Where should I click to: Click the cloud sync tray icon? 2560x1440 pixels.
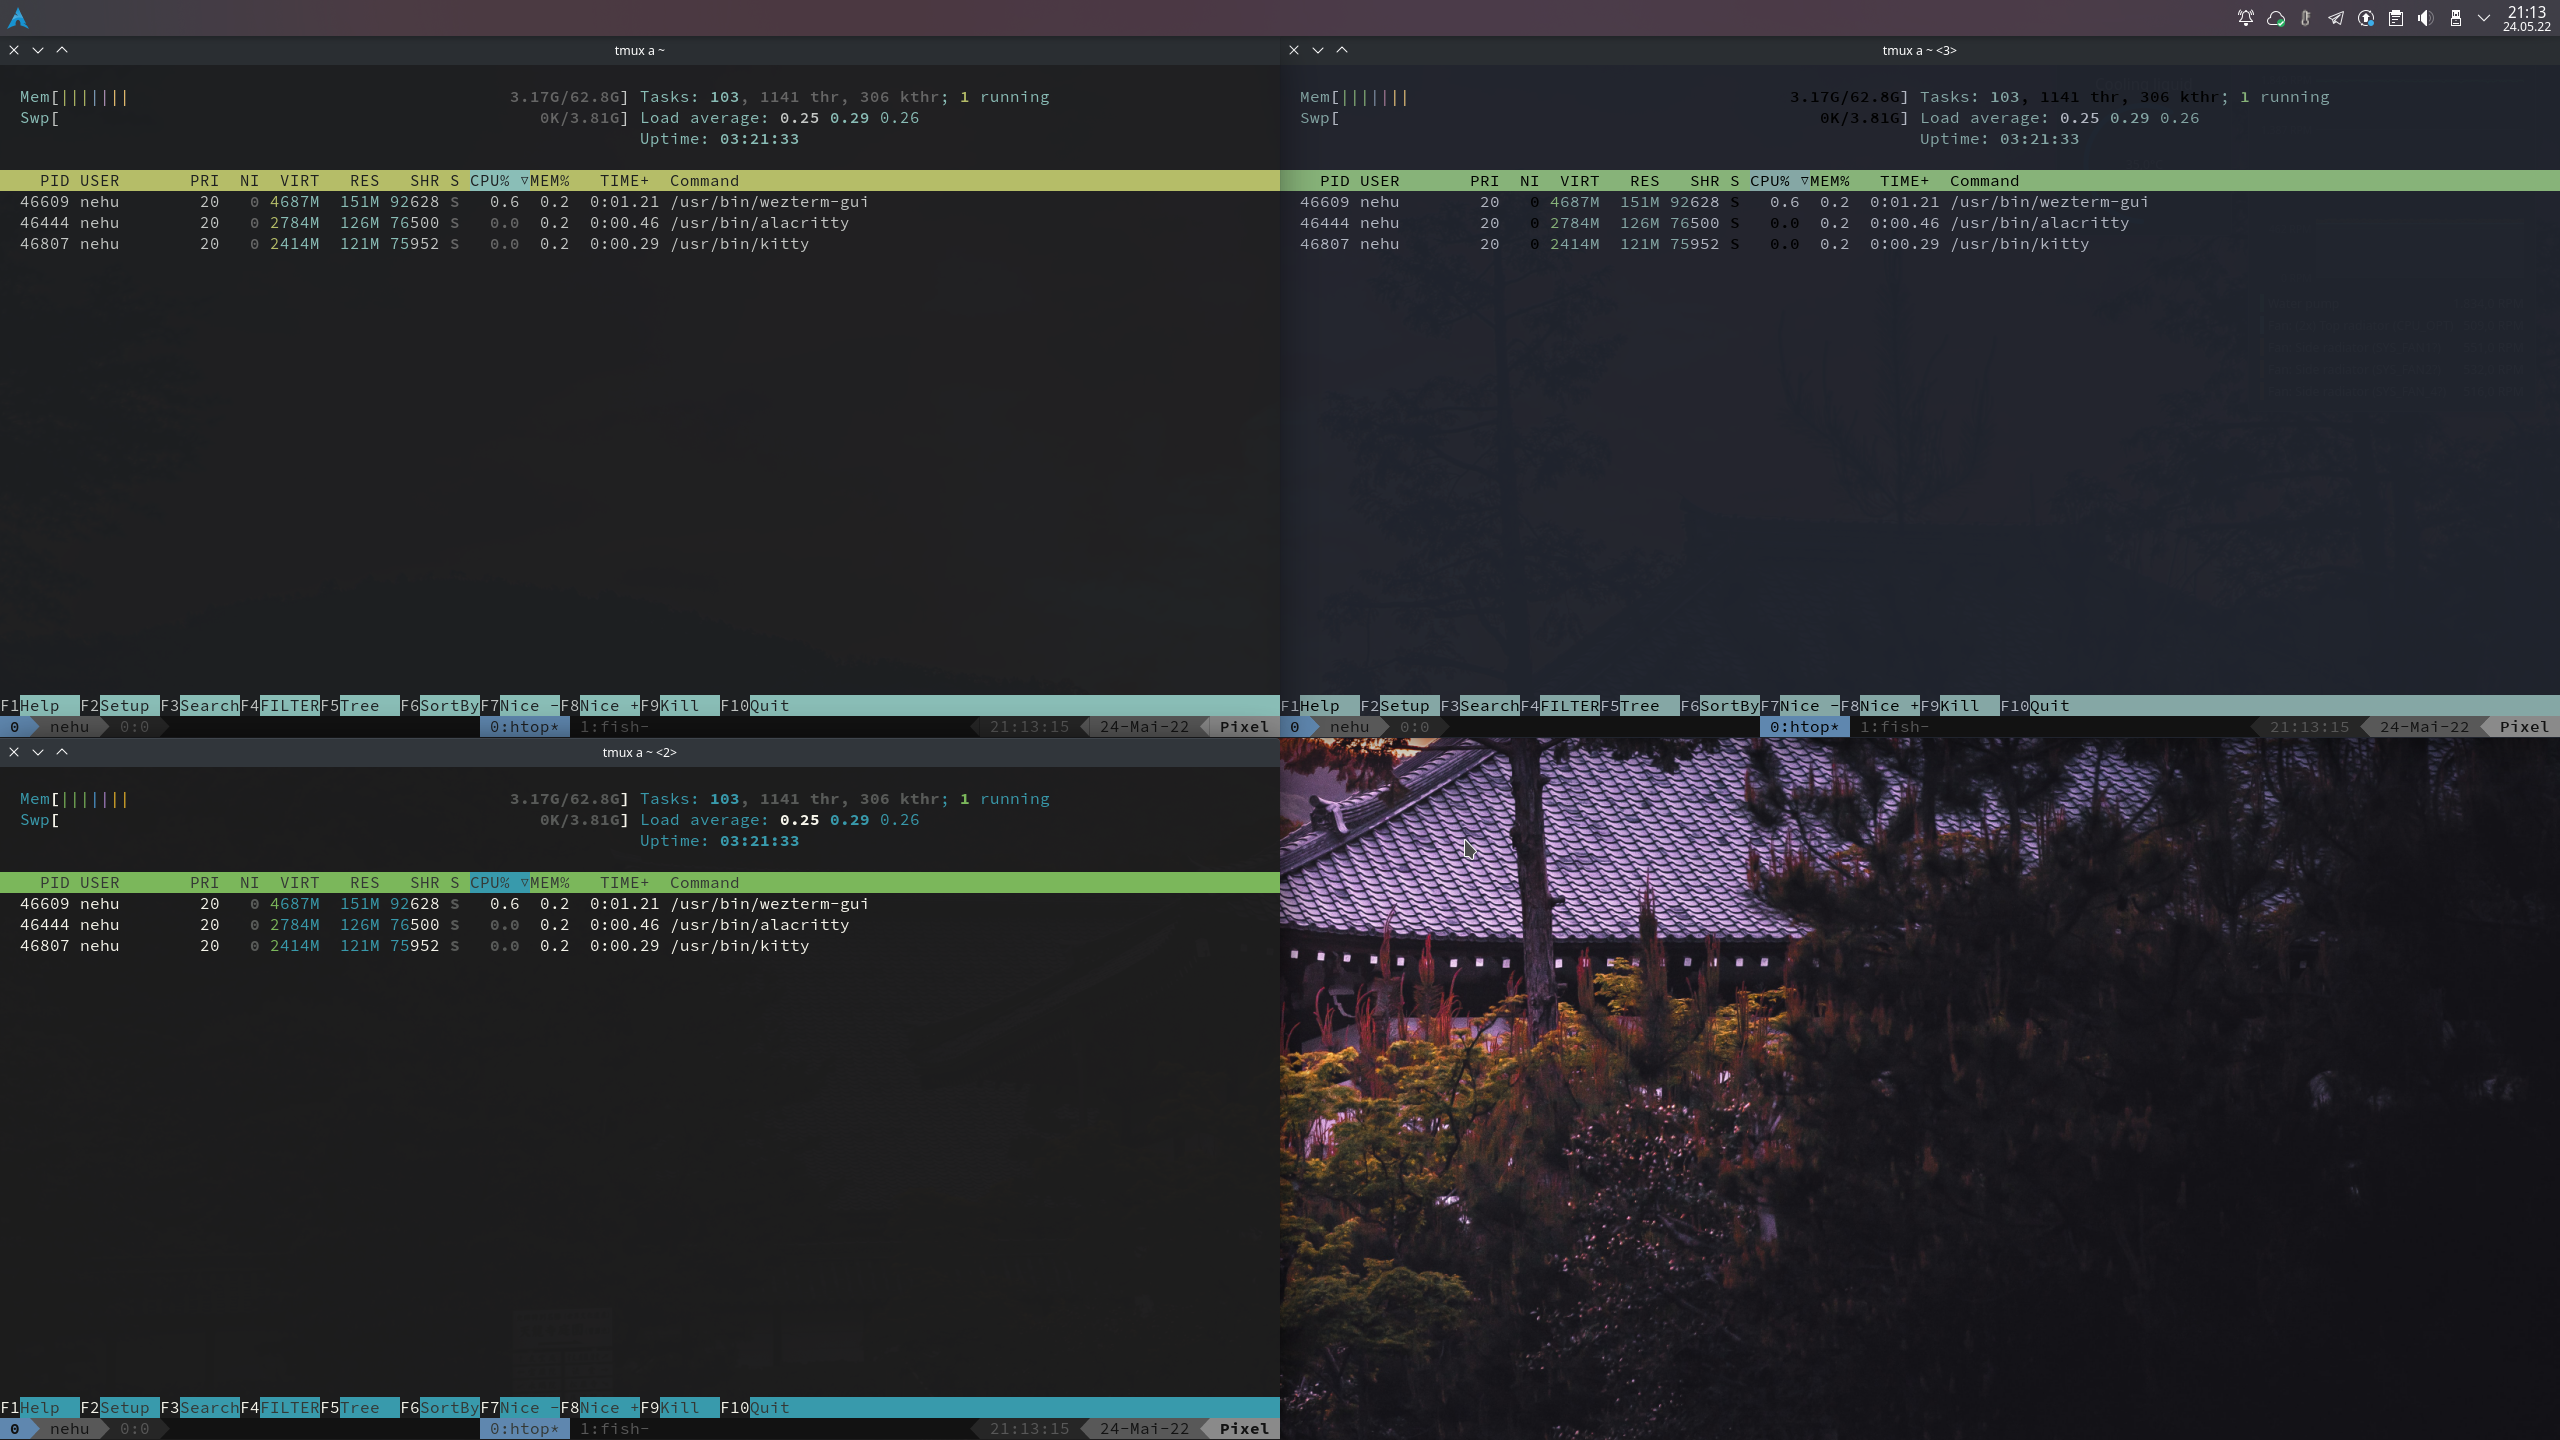[x=2274, y=17]
